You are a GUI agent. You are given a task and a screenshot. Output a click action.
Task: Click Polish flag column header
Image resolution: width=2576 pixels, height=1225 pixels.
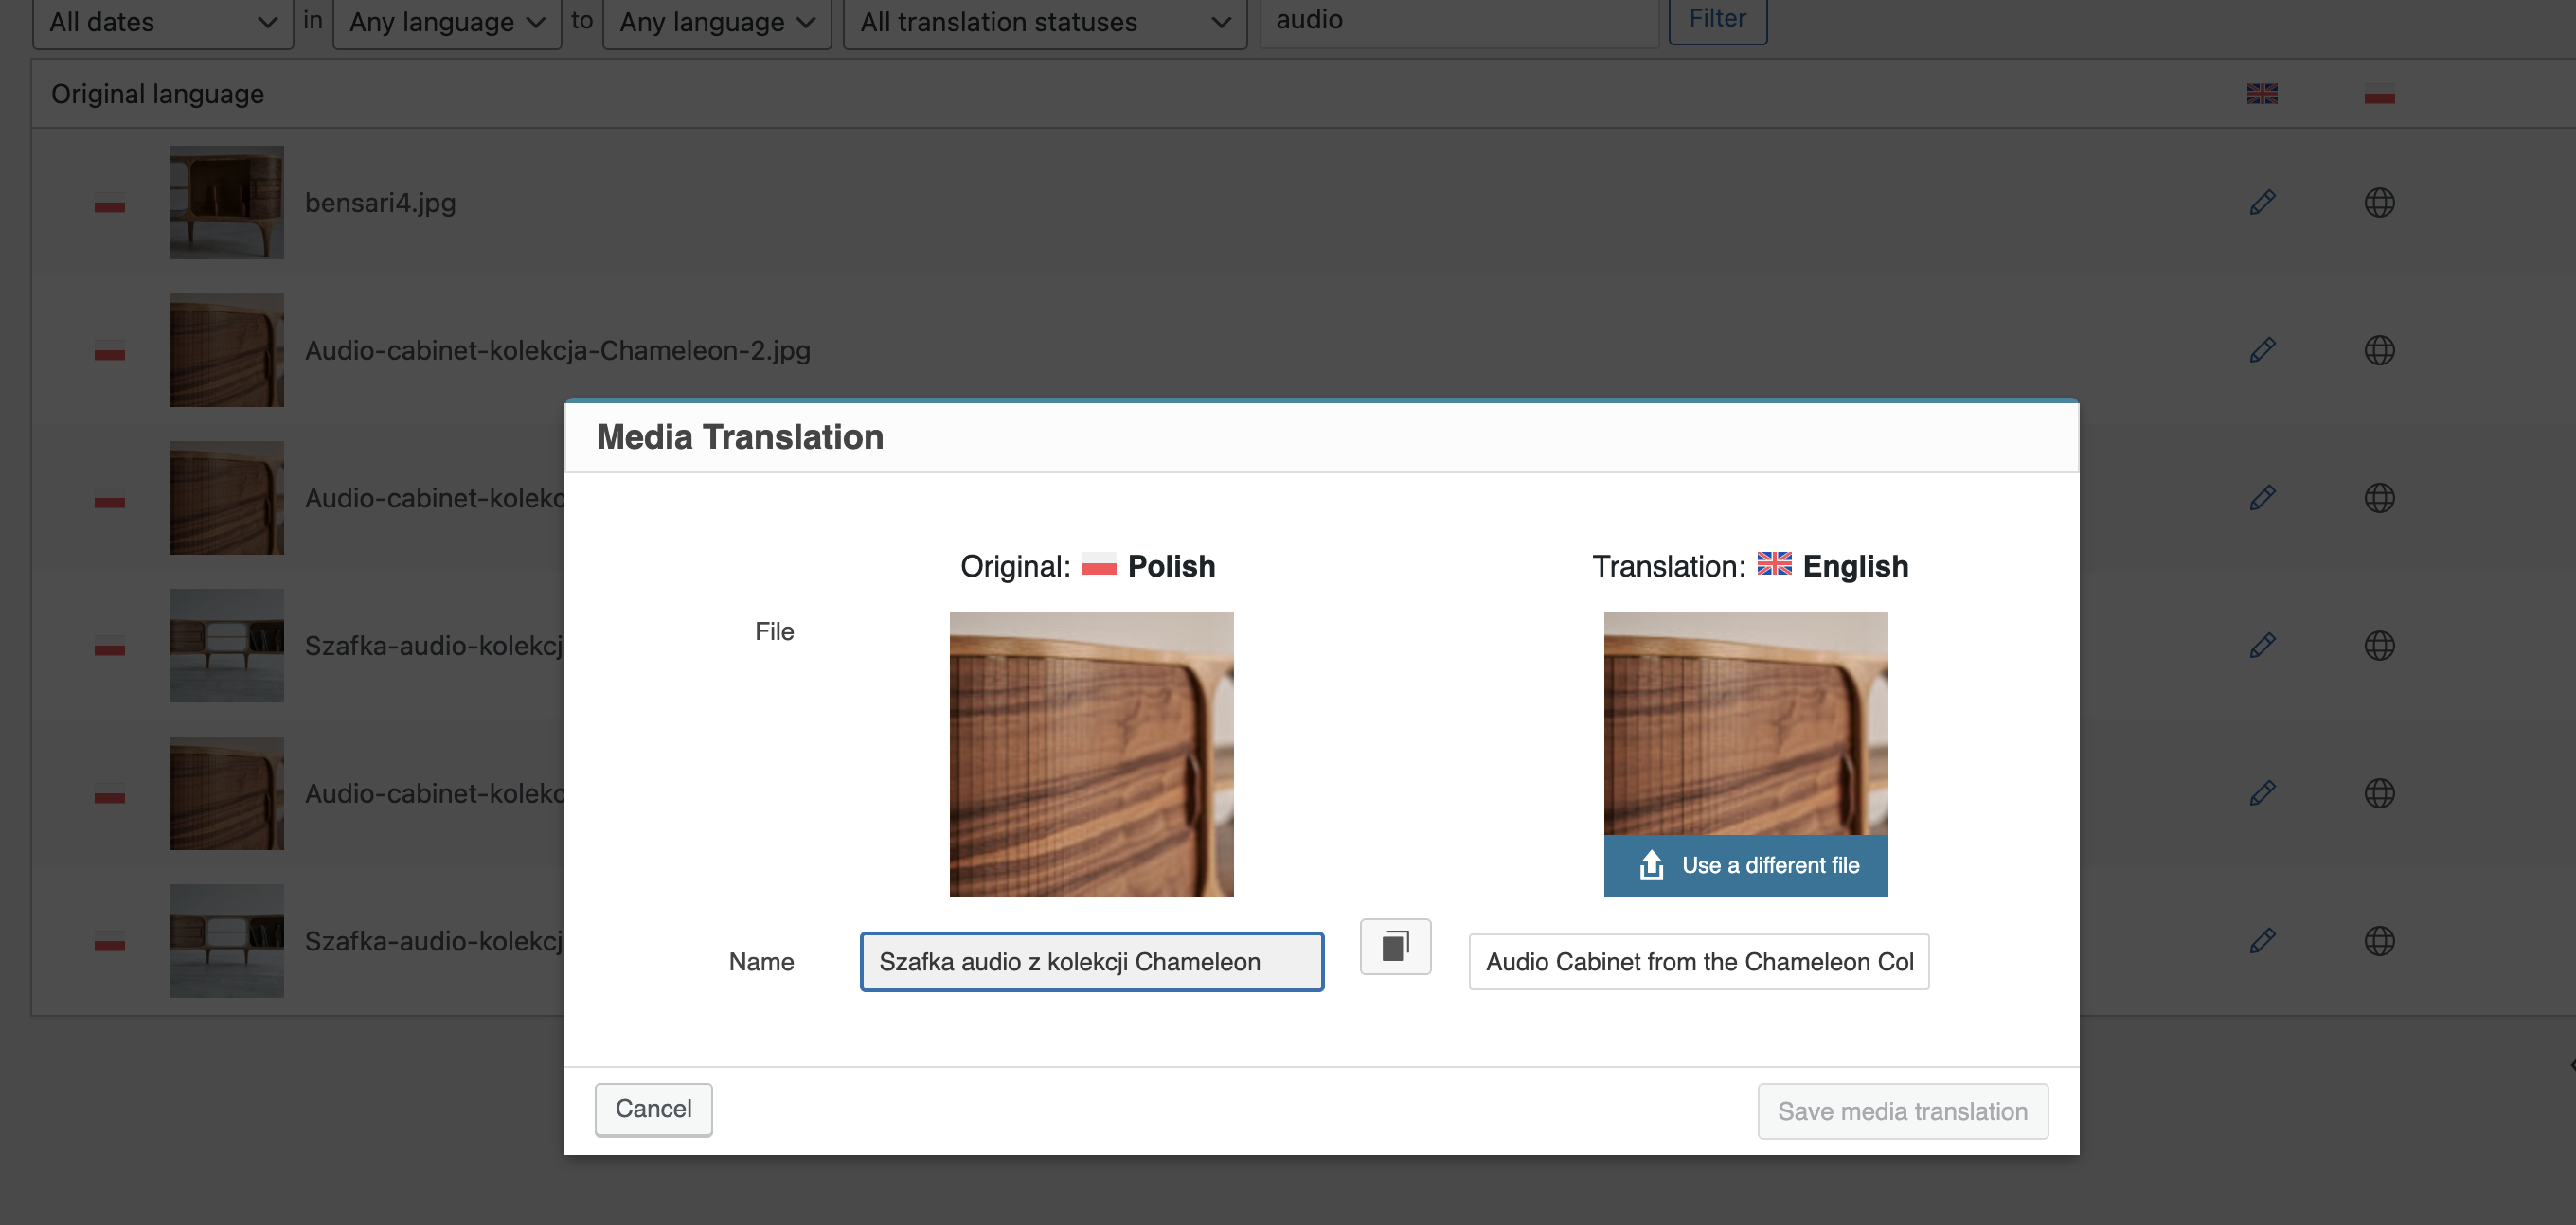pyautogui.click(x=2379, y=94)
